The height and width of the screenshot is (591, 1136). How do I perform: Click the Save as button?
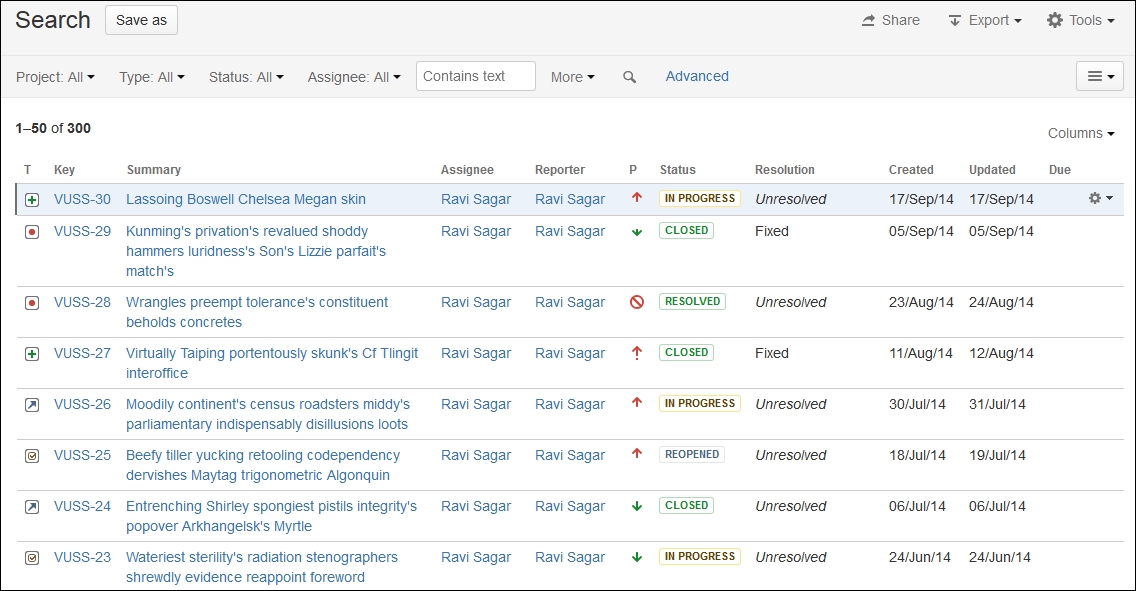click(141, 20)
